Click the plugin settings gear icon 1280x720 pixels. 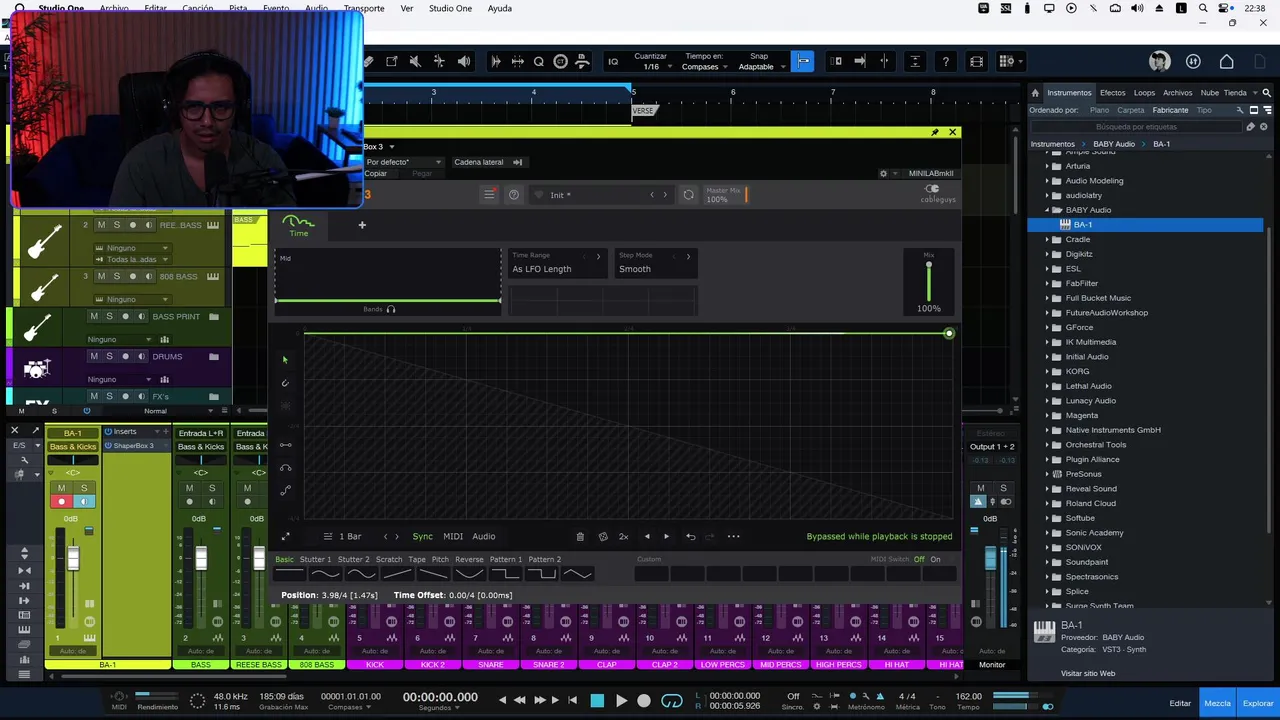[883, 174]
